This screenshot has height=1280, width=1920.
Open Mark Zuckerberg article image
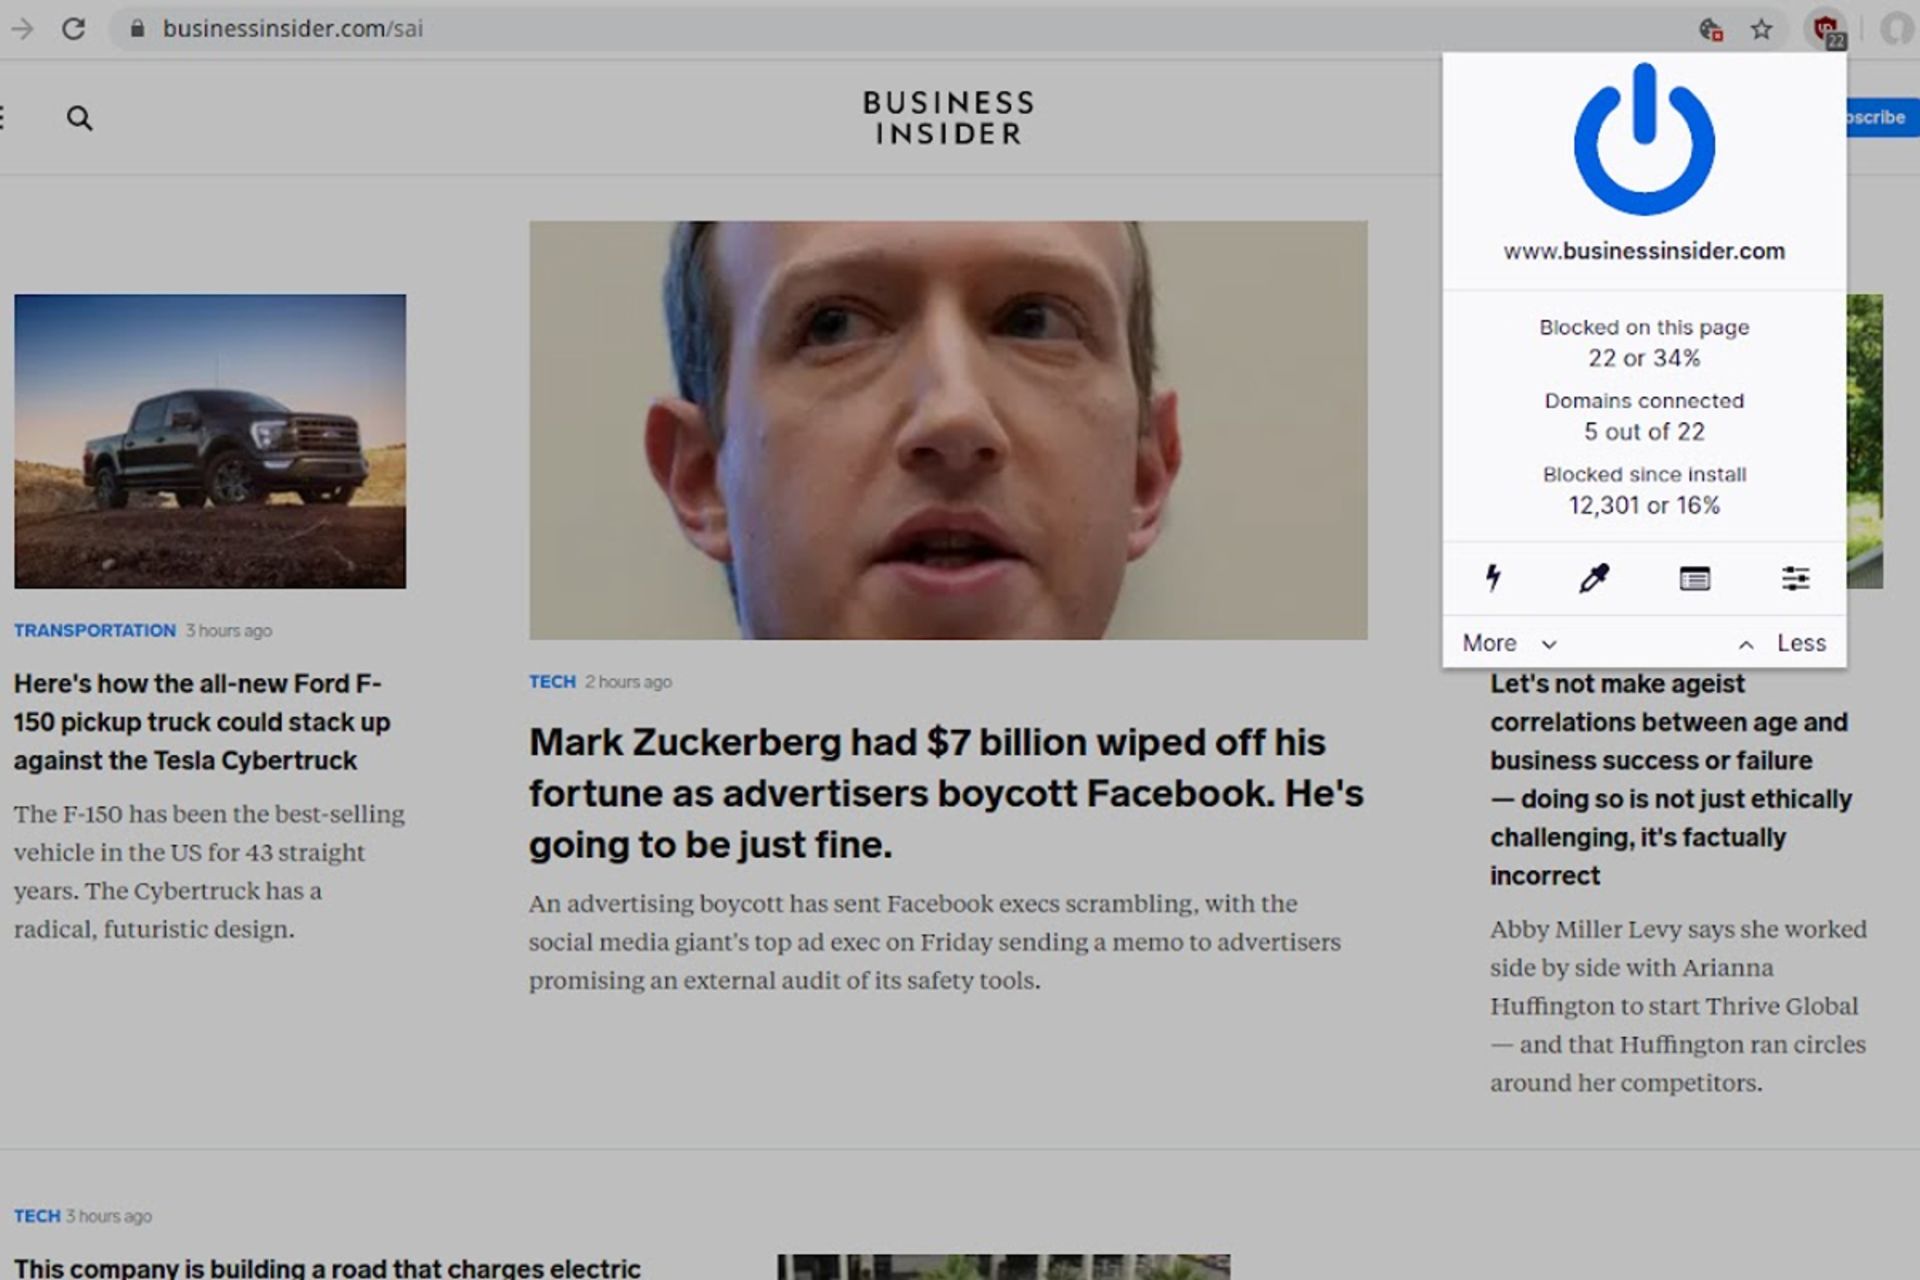948,430
